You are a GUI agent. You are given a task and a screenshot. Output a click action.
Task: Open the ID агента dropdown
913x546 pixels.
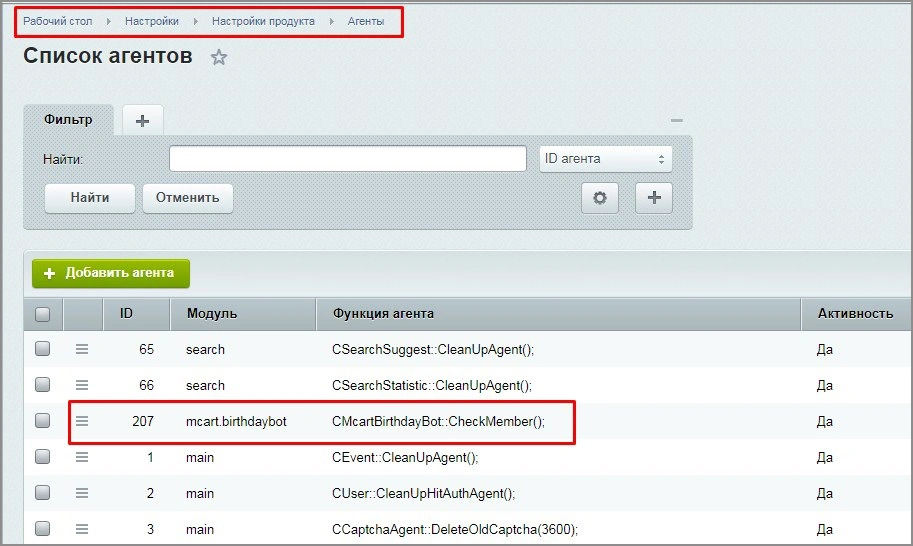pyautogui.click(x=606, y=159)
